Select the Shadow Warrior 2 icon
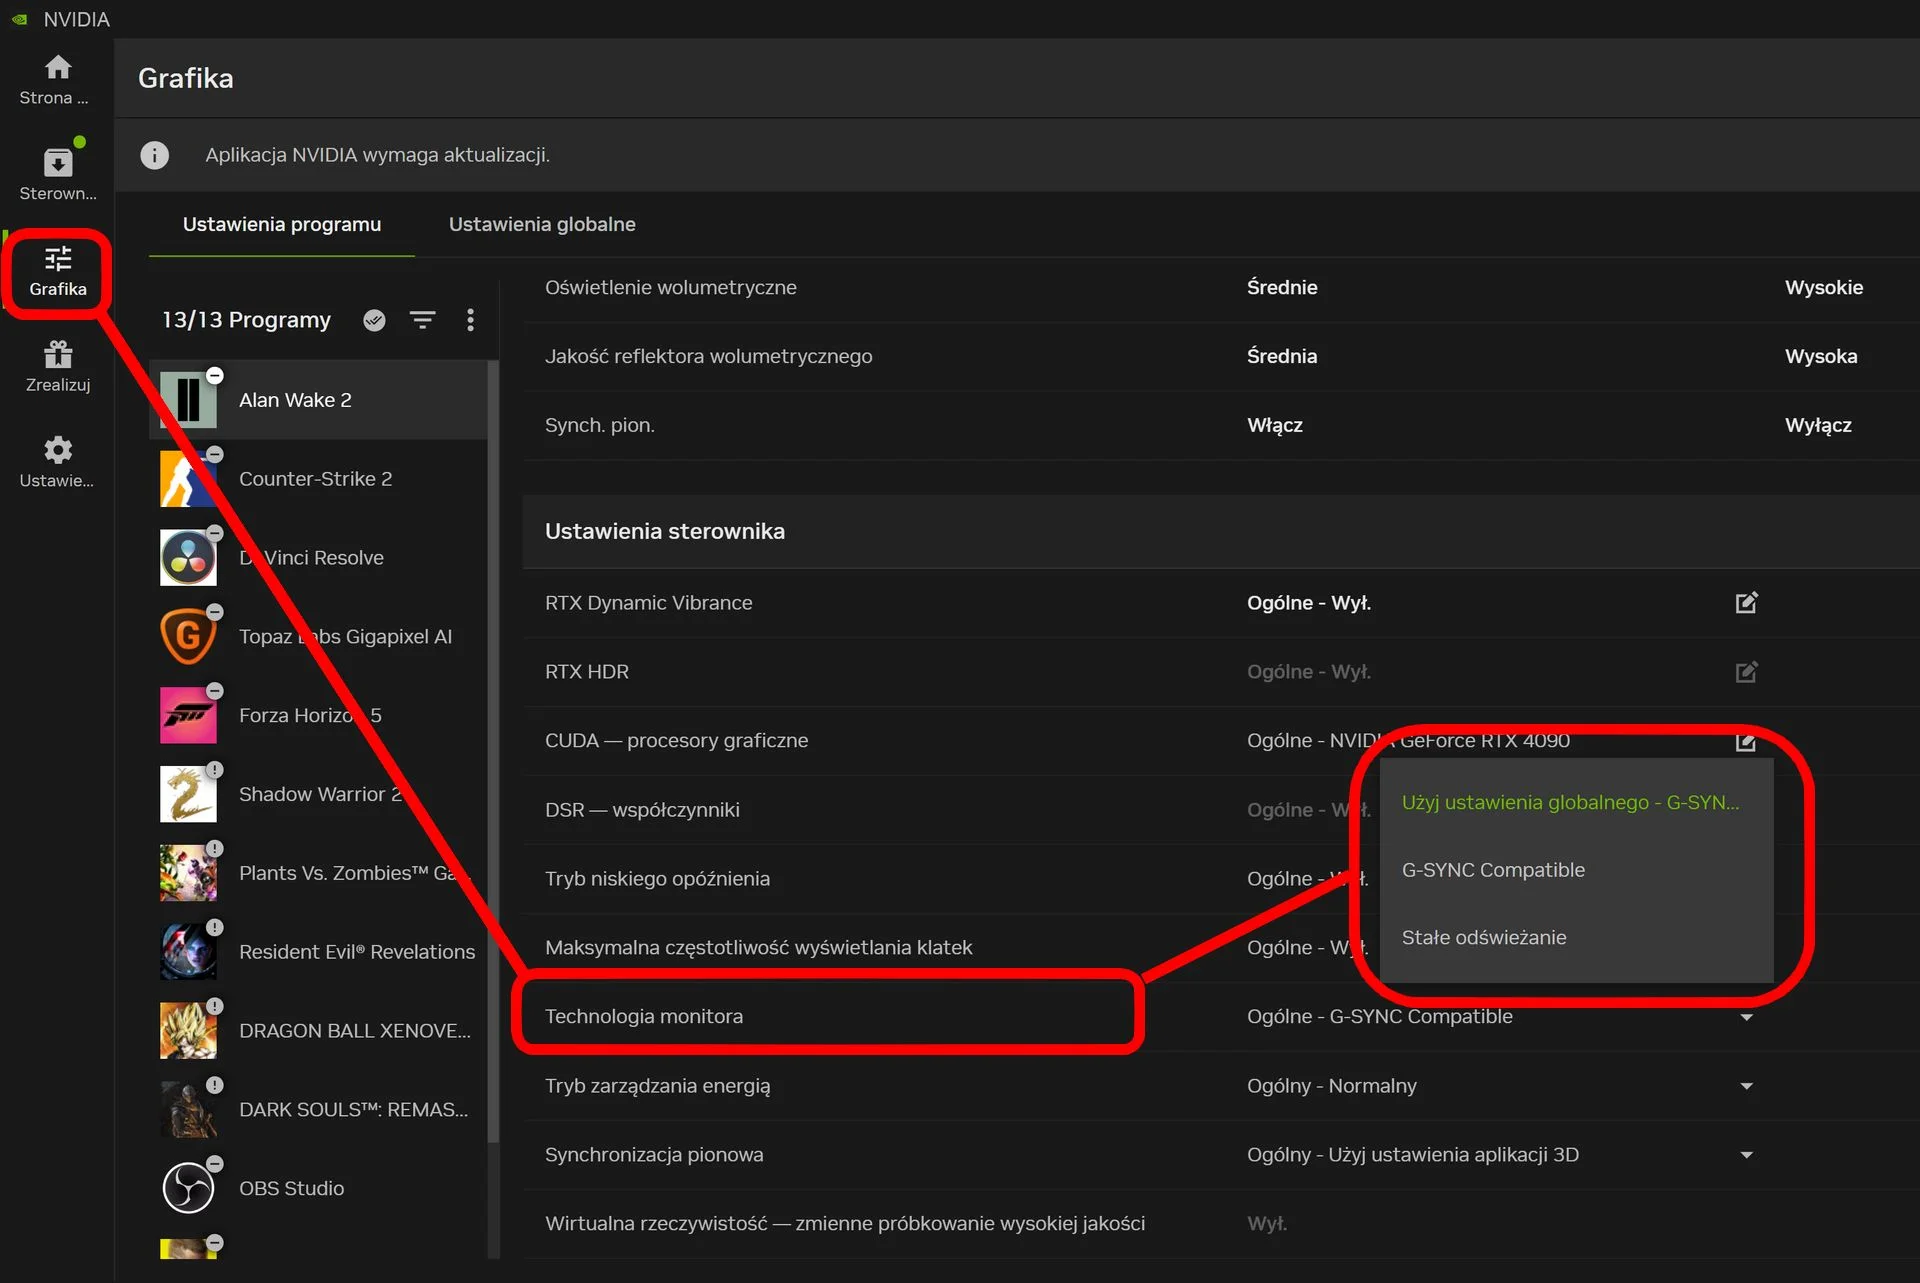 [x=188, y=794]
